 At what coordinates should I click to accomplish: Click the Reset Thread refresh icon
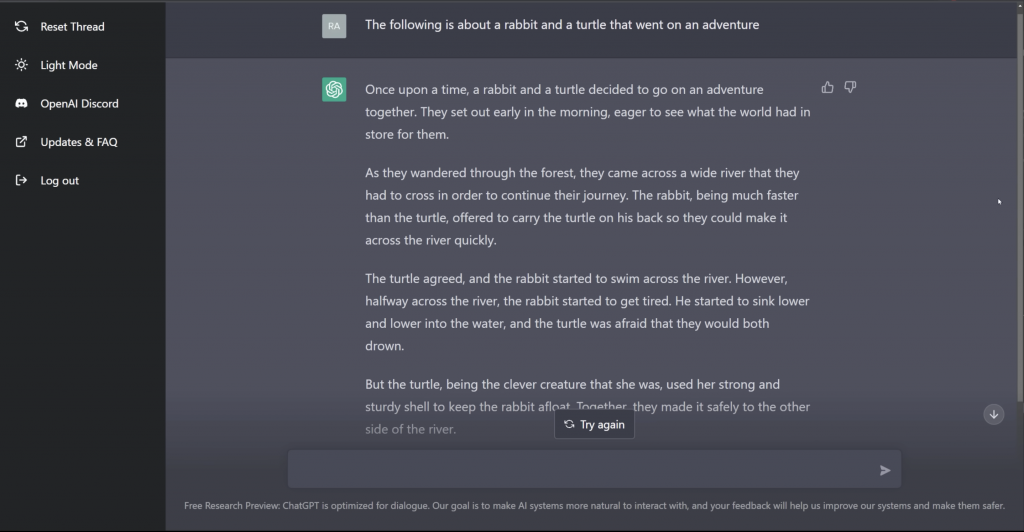[x=21, y=27]
